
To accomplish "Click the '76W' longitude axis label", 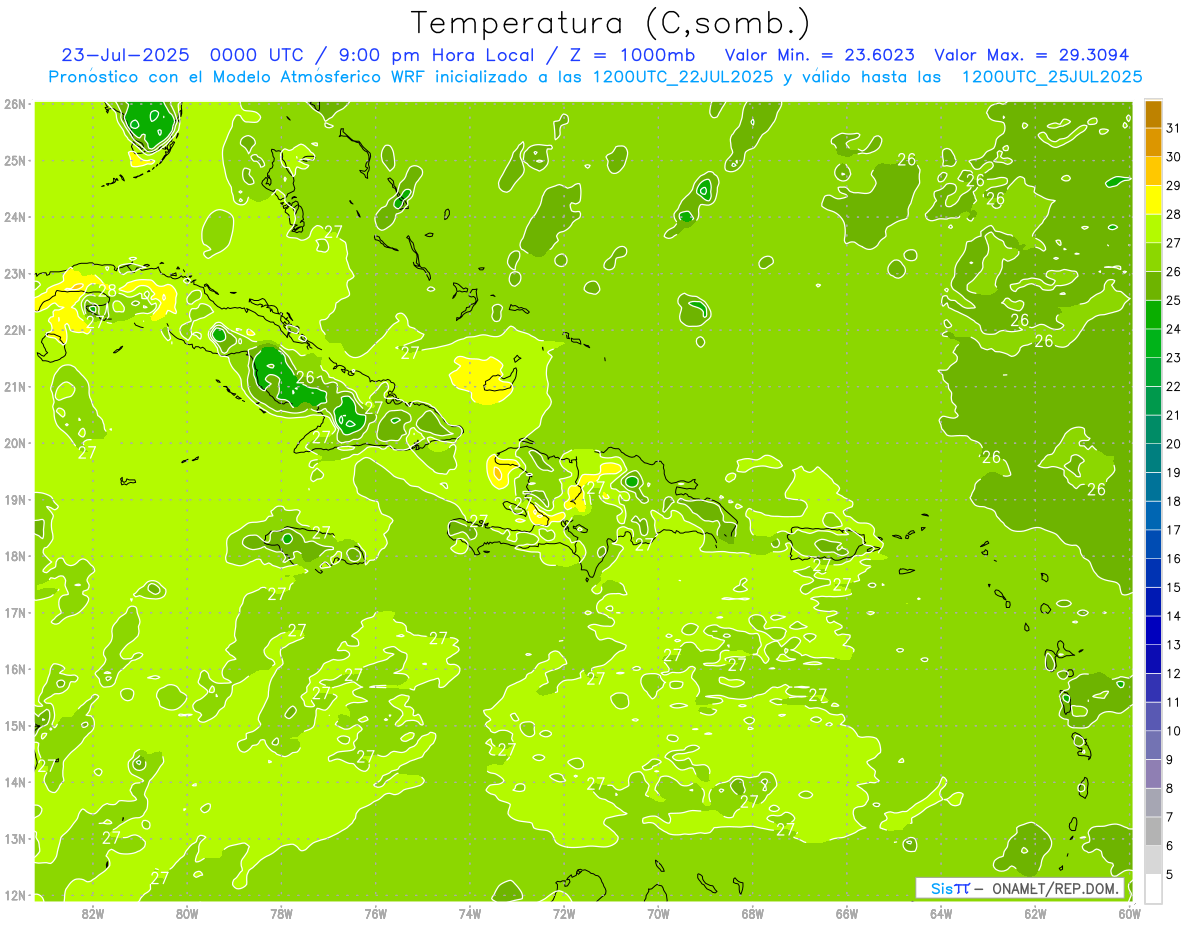I will tap(376, 913).
